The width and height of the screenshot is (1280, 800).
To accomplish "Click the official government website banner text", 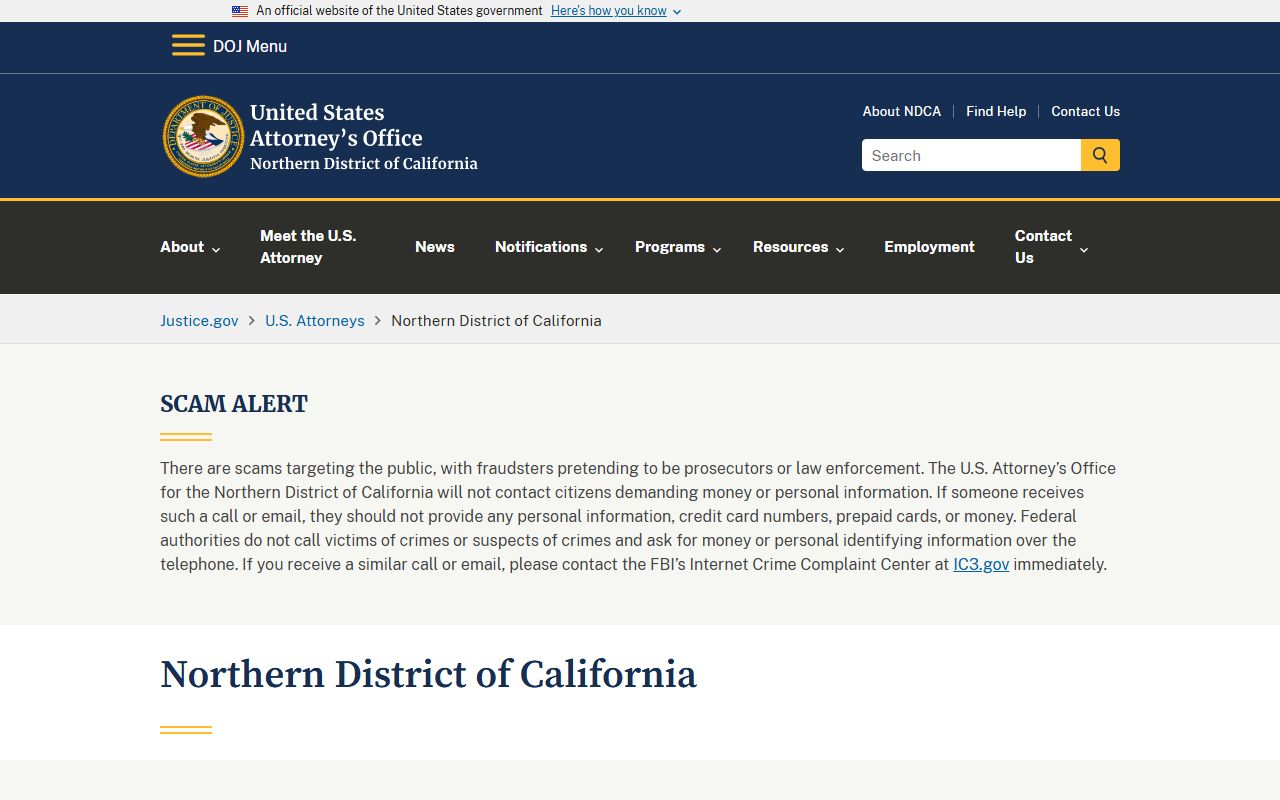I will 399,11.
